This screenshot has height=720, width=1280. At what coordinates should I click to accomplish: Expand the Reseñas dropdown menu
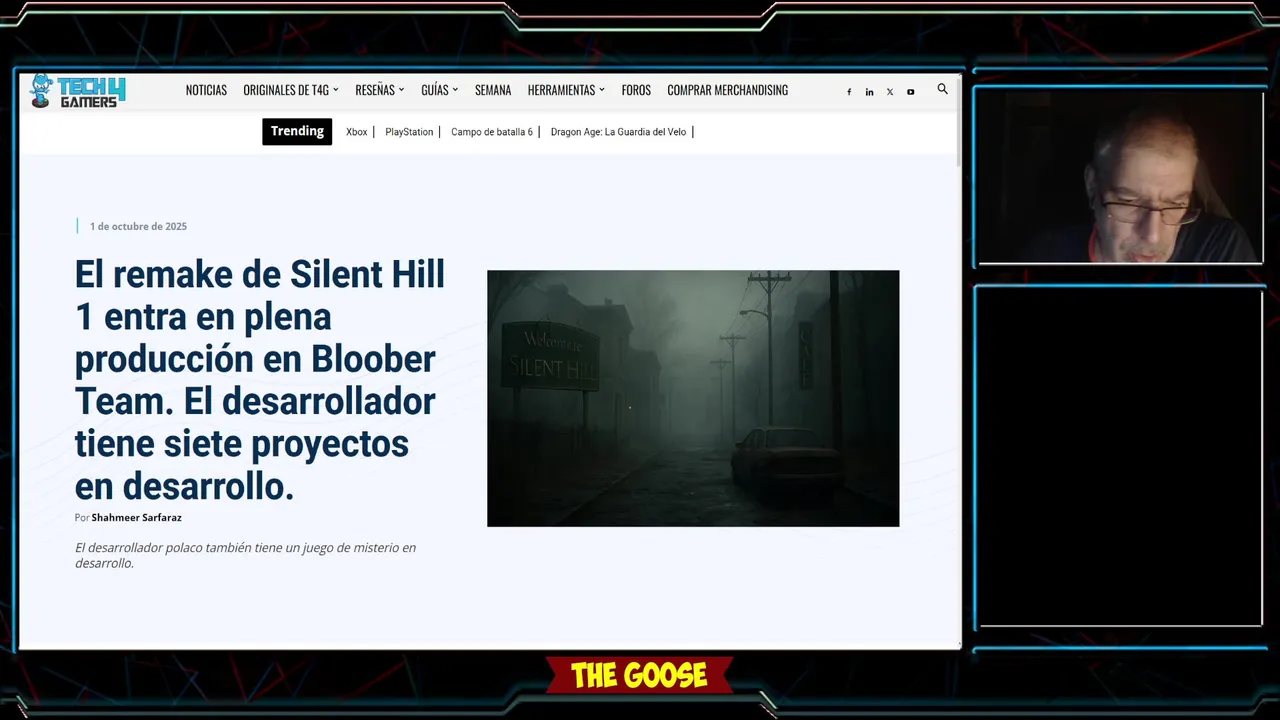[380, 90]
